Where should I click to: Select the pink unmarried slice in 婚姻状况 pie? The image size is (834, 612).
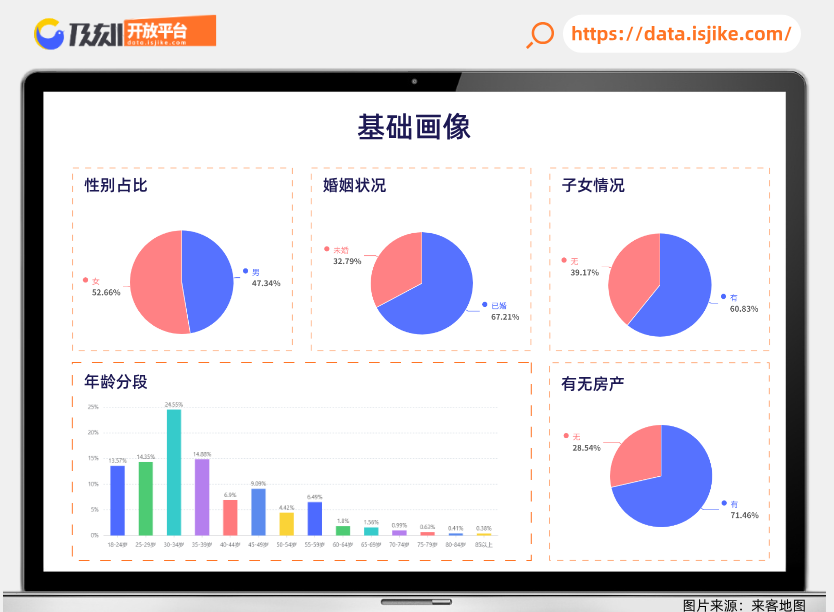(395, 265)
